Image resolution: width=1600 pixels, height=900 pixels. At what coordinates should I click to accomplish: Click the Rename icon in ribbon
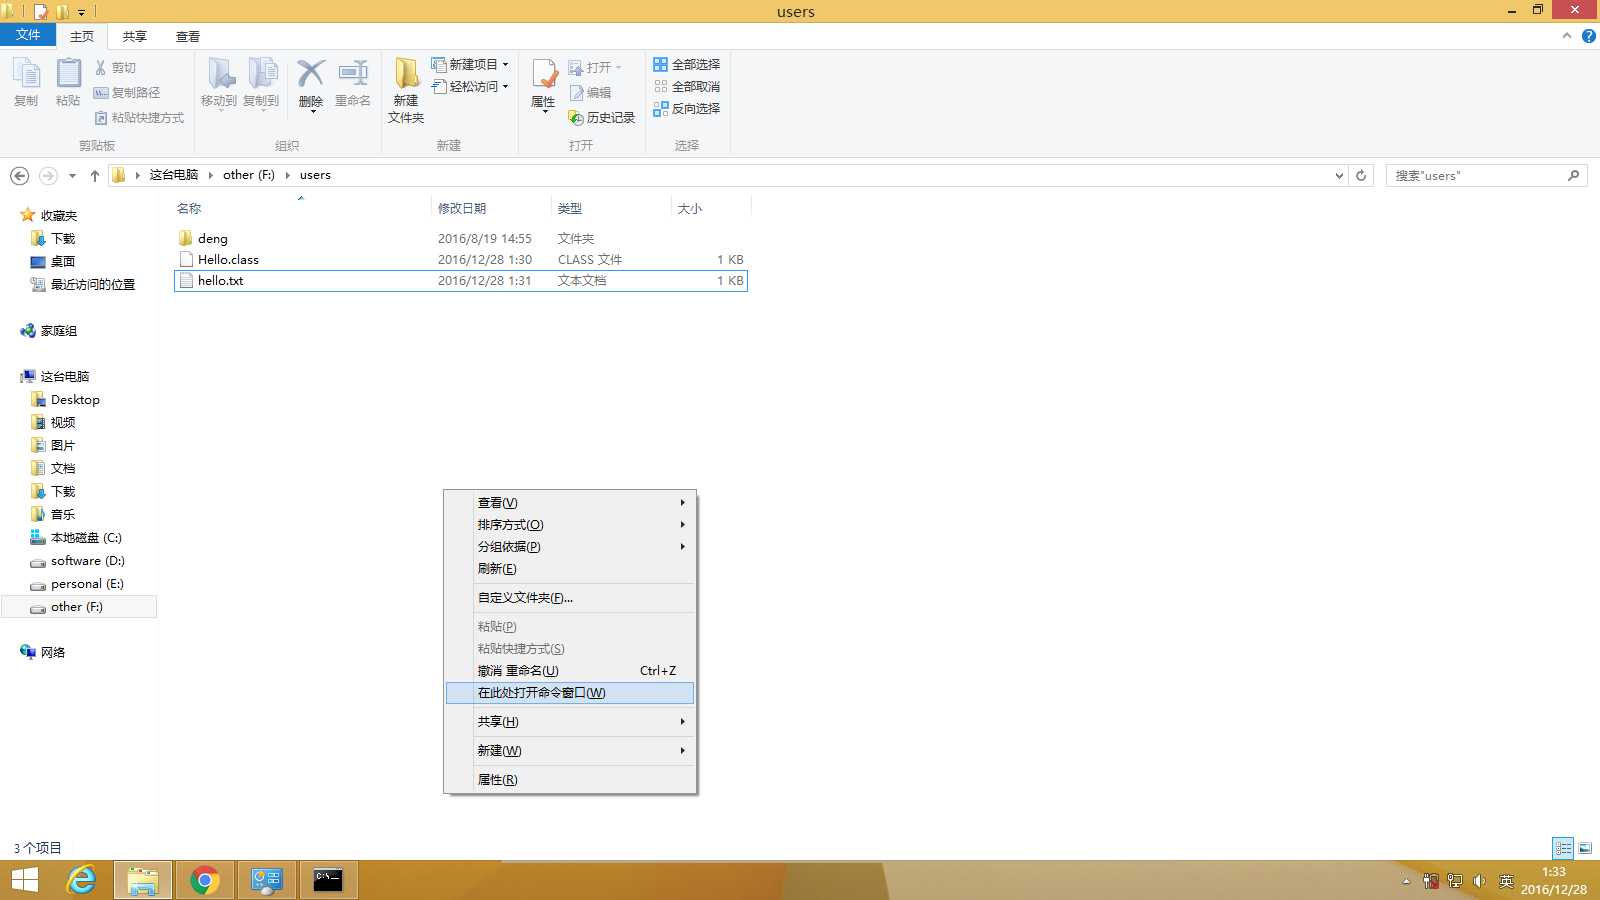353,82
